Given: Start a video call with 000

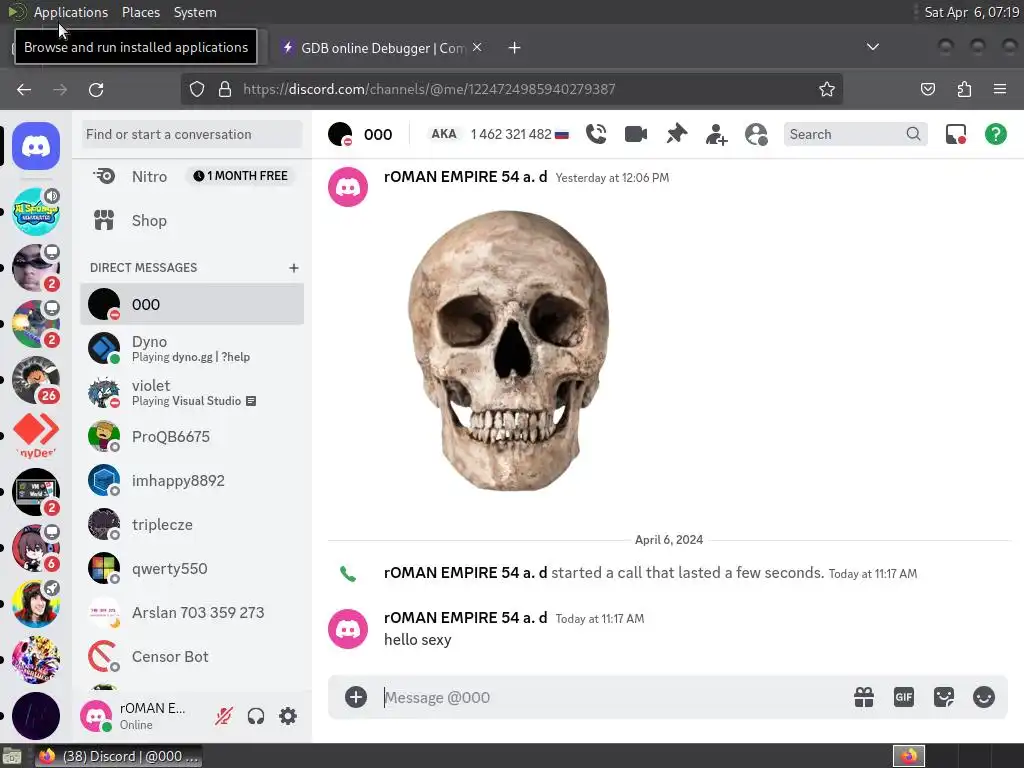Looking at the screenshot, I should pos(635,134).
